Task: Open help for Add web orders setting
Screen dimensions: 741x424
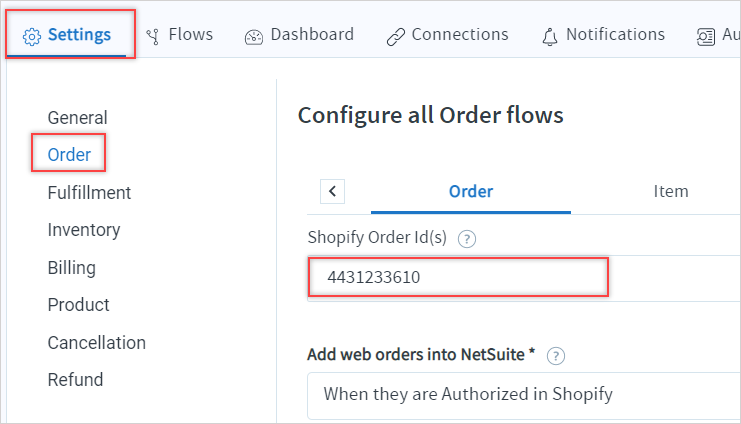Action: click(x=556, y=356)
